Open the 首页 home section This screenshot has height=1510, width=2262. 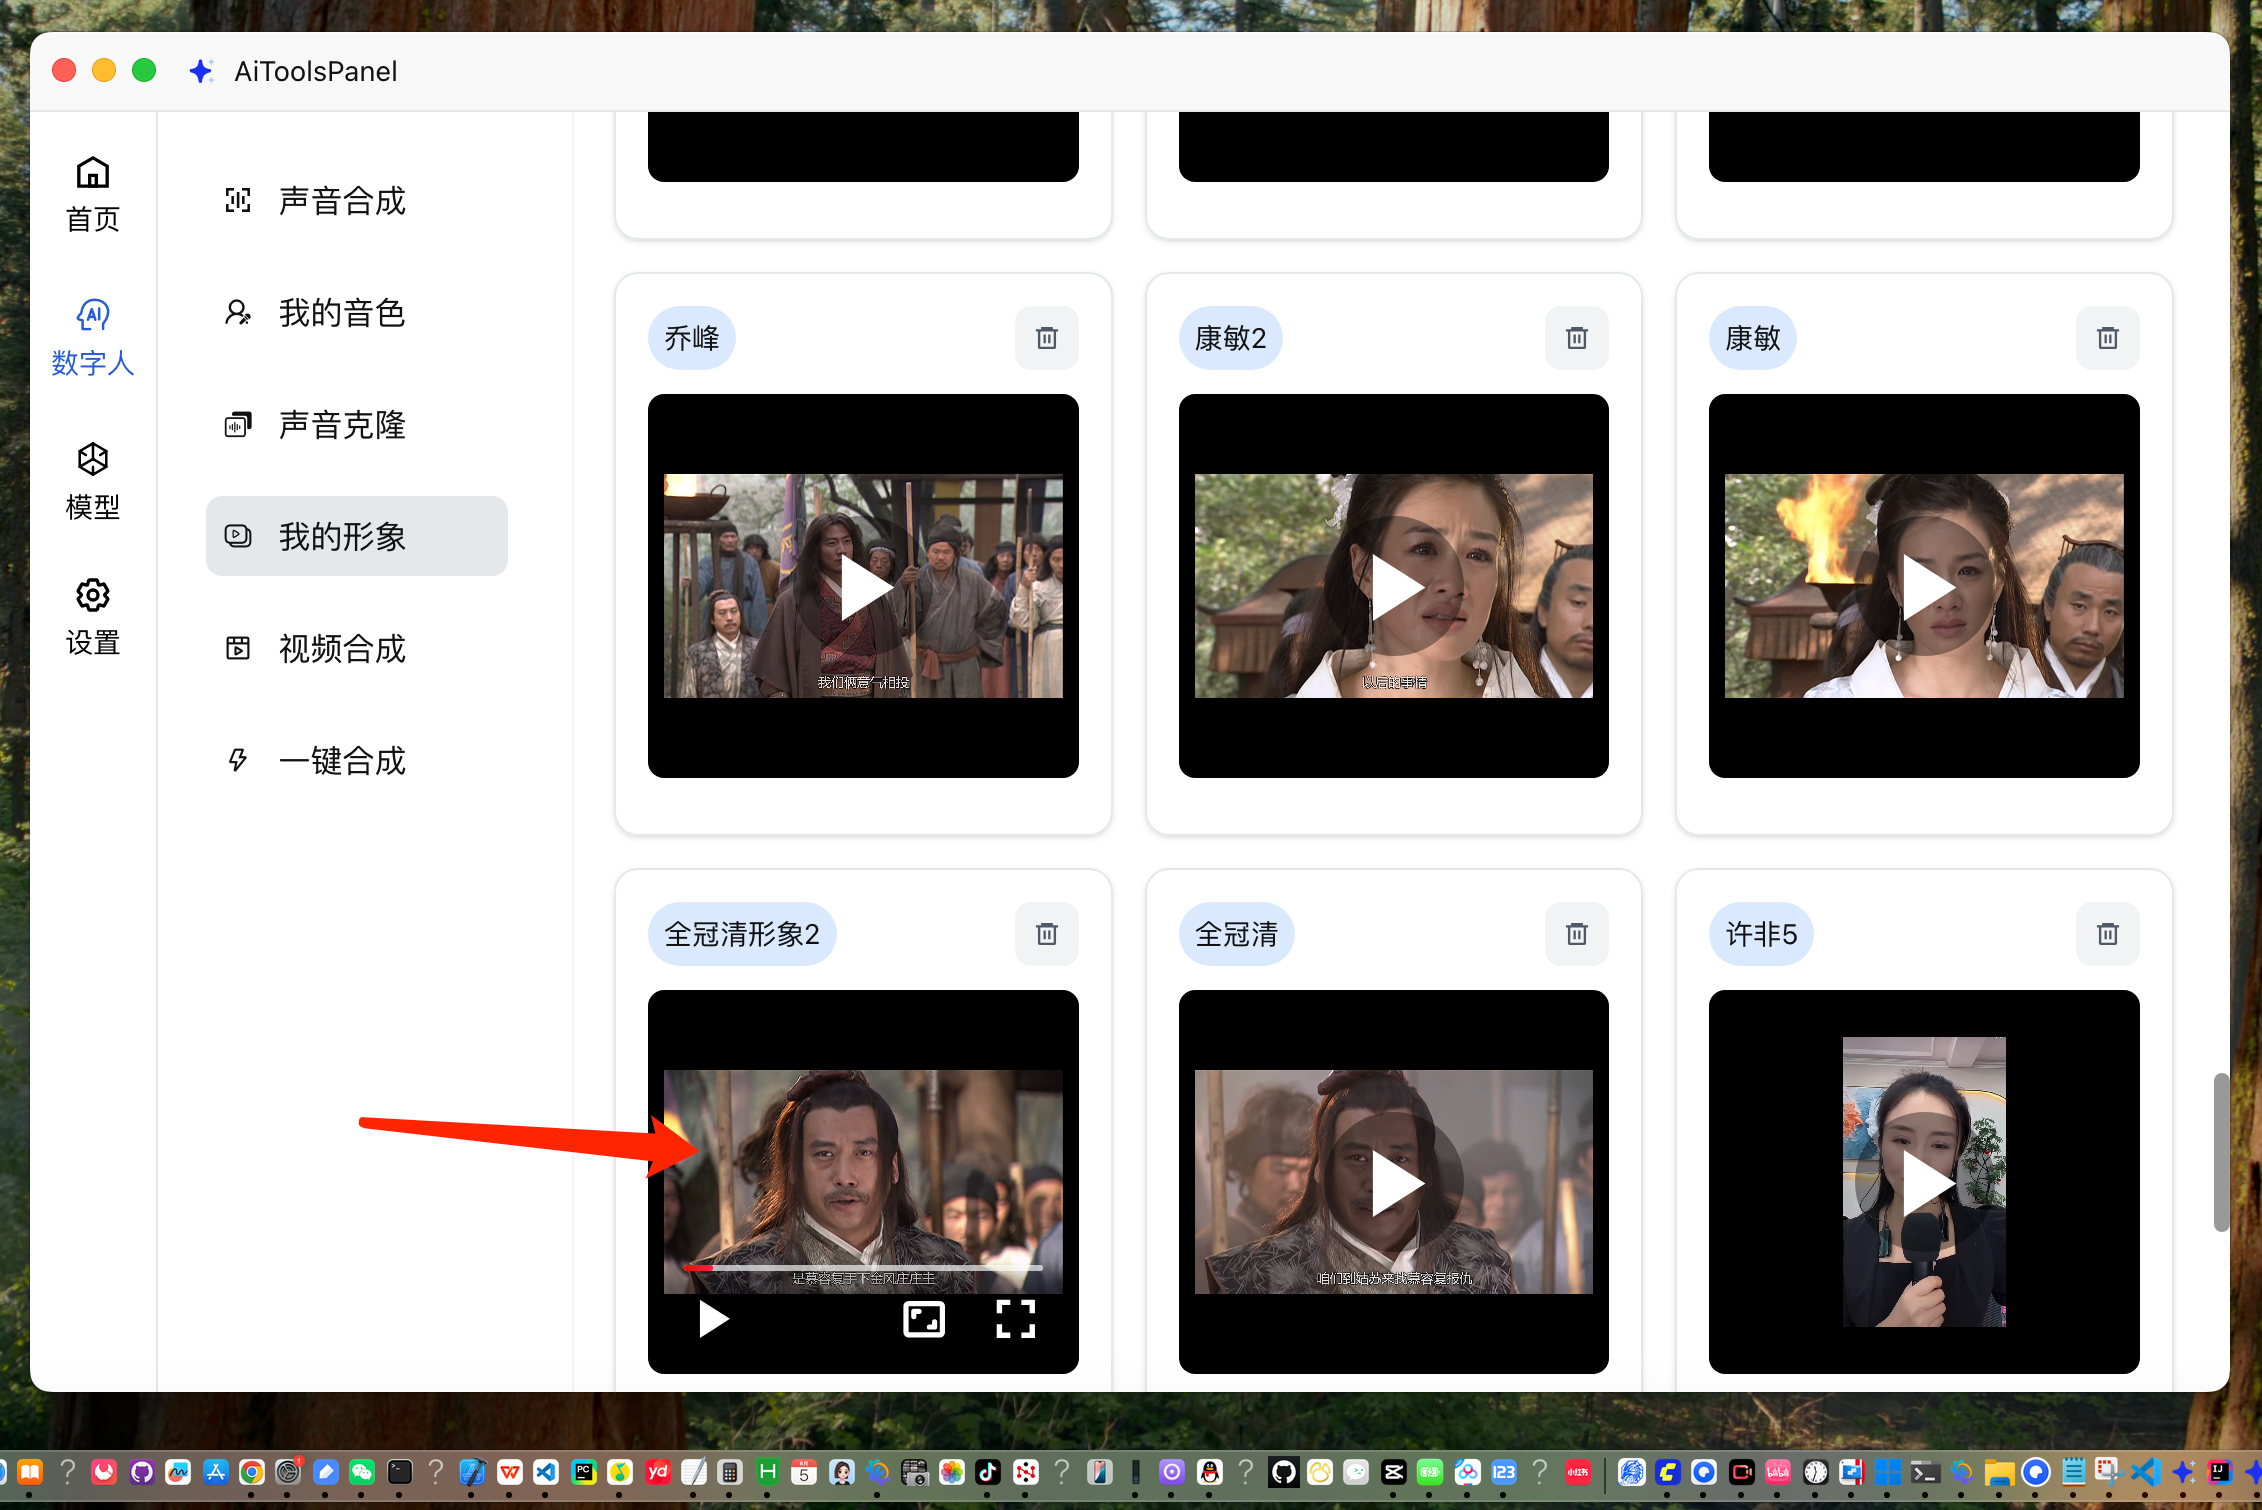coord(93,194)
